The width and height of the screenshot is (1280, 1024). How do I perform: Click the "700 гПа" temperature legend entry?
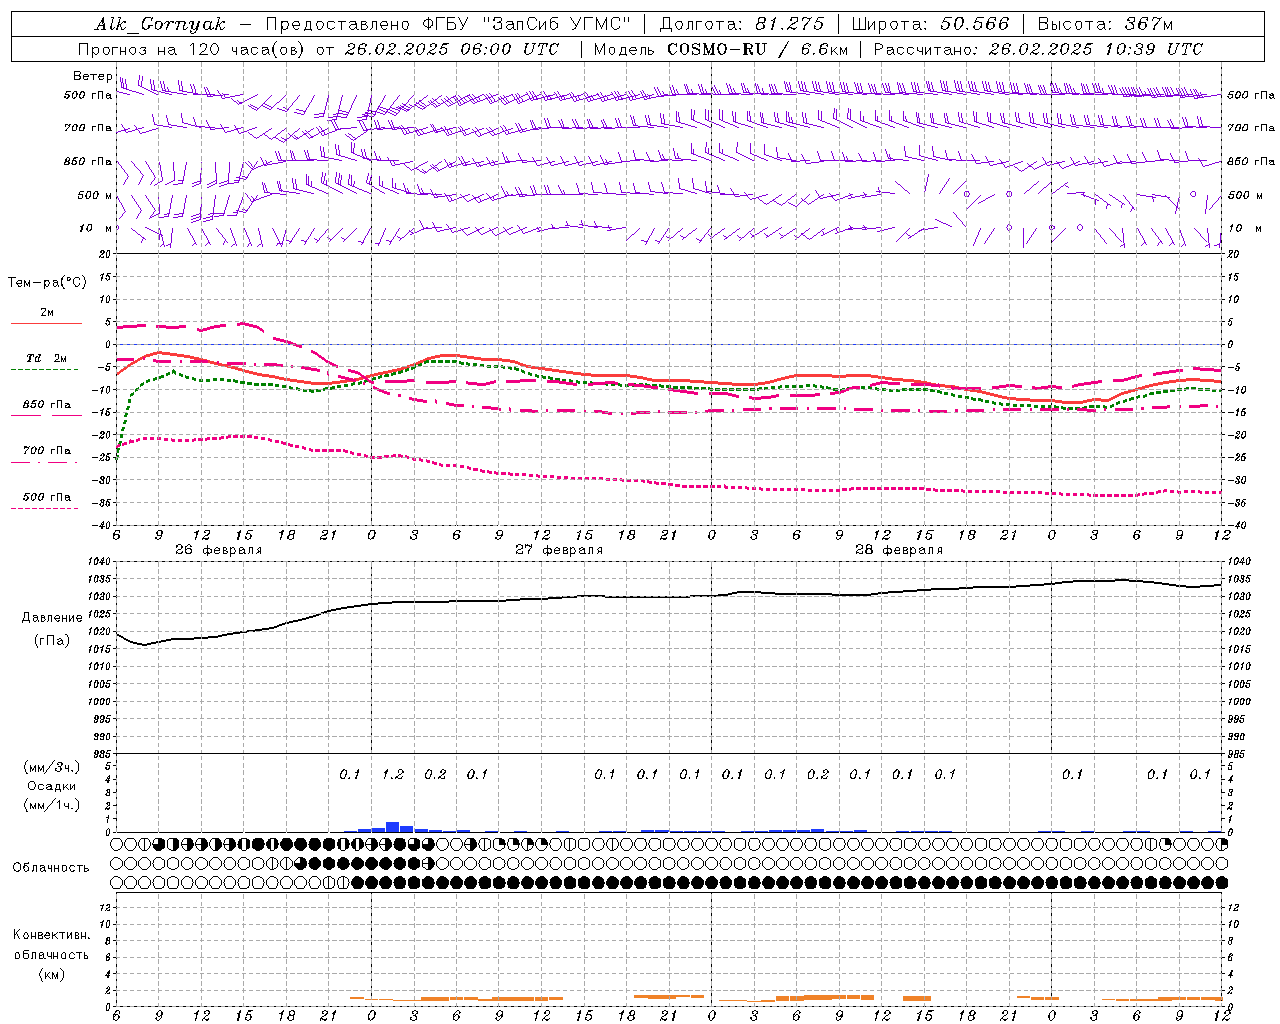click(x=47, y=450)
